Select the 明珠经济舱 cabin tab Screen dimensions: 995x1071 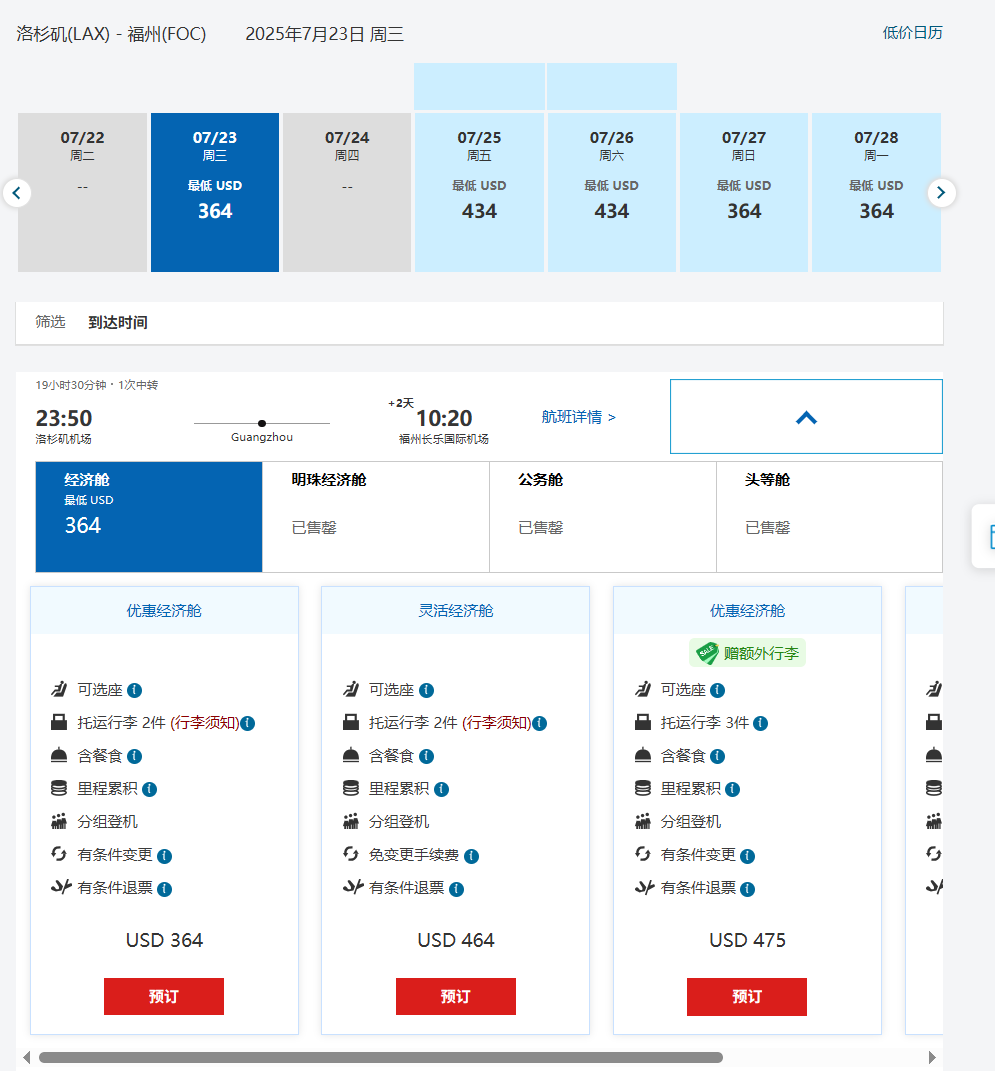375,516
